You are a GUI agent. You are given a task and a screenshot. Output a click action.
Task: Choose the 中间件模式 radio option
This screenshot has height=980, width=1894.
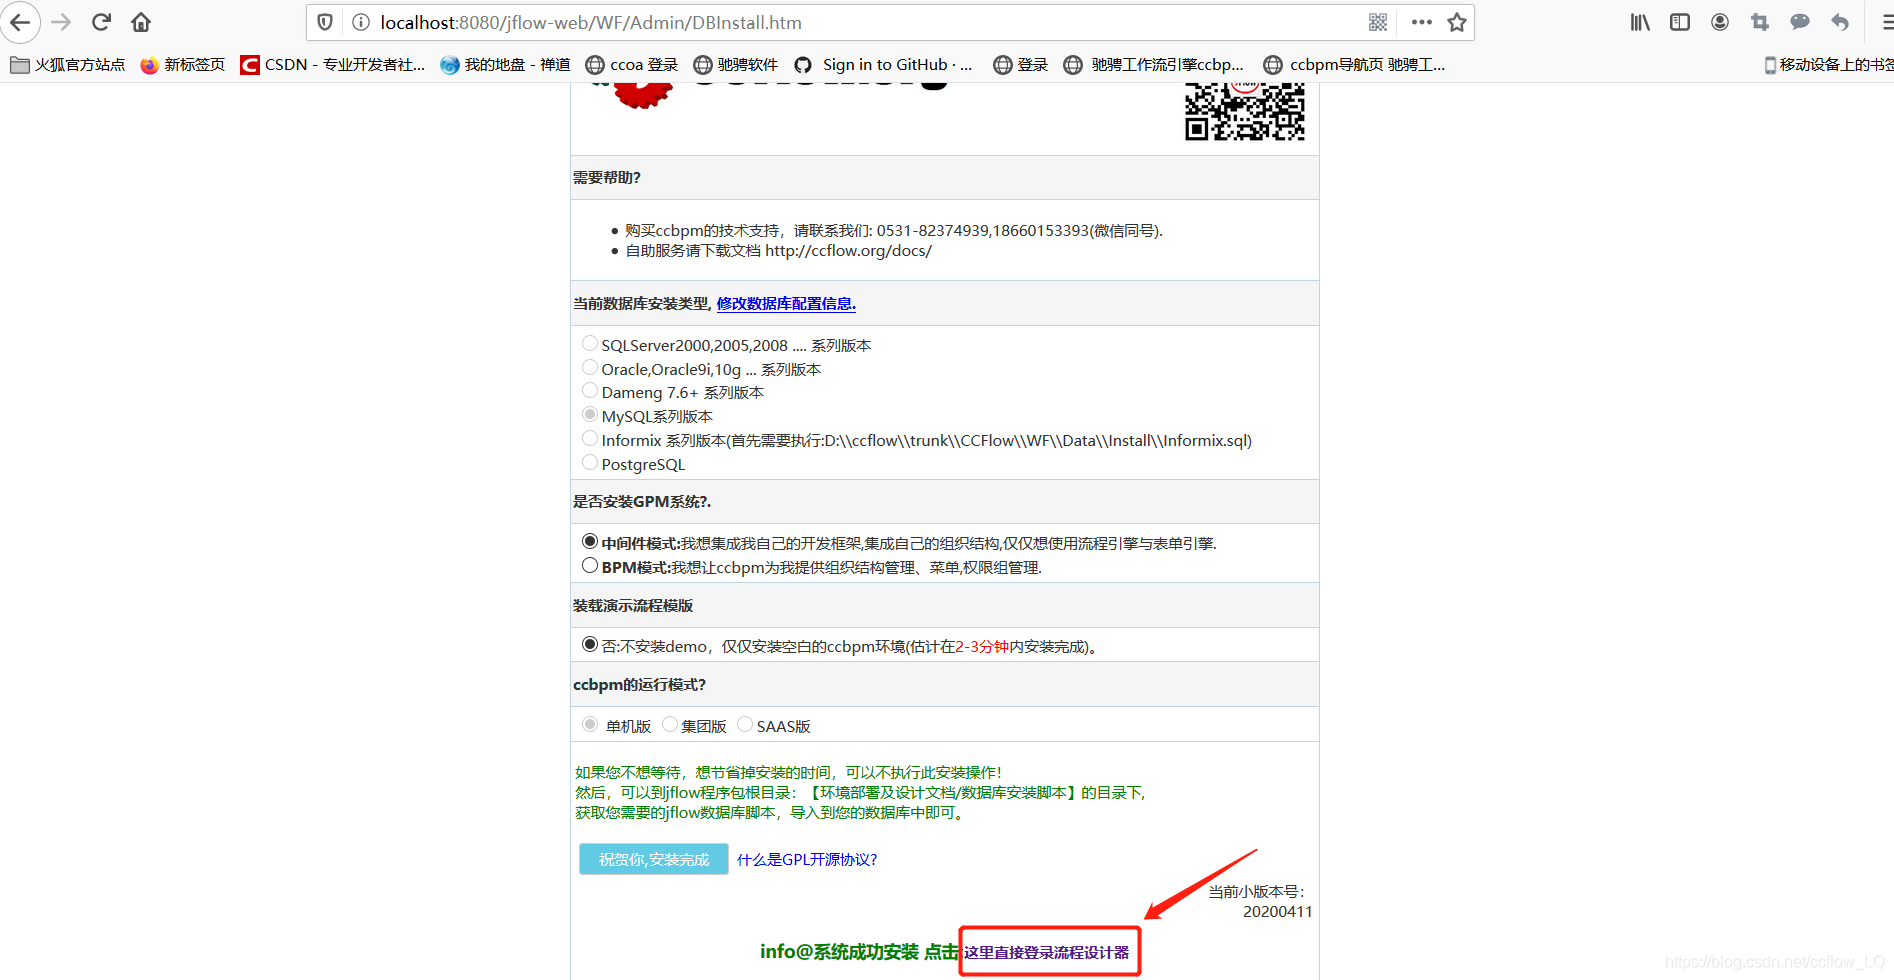tap(590, 542)
